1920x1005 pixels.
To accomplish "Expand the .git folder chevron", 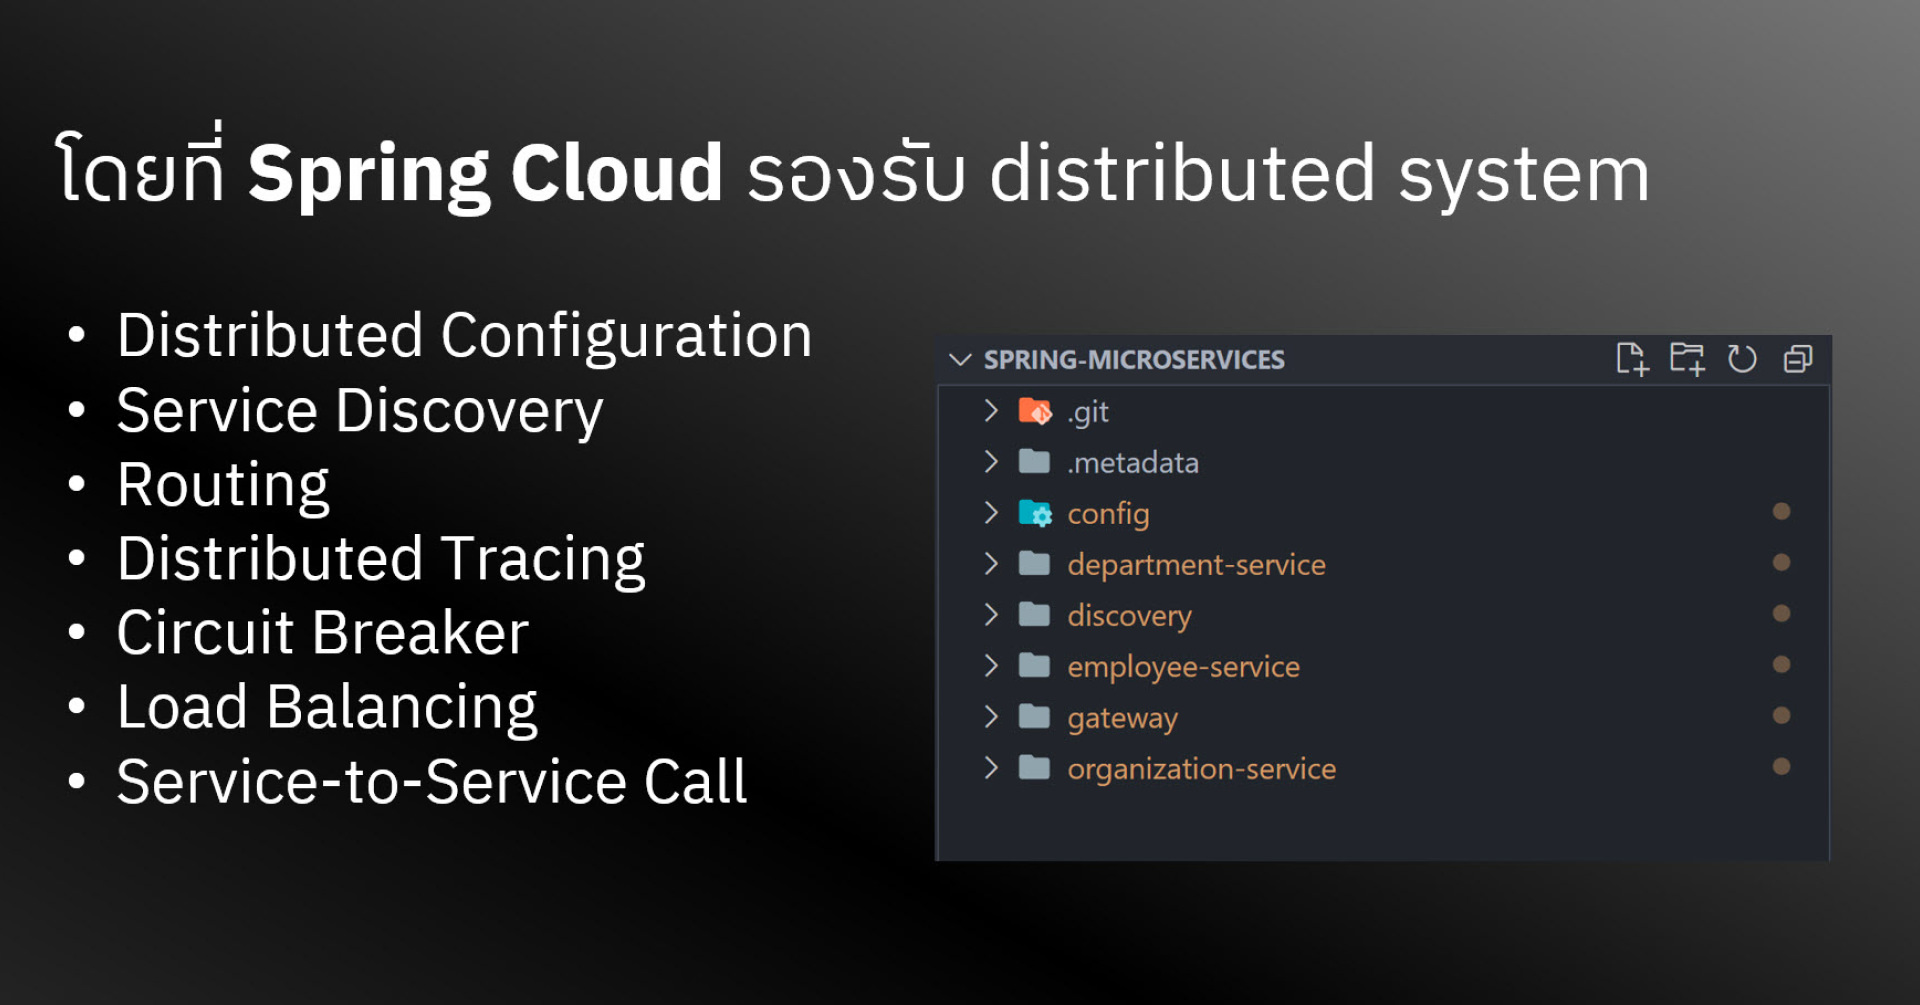I will pyautogui.click(x=991, y=410).
